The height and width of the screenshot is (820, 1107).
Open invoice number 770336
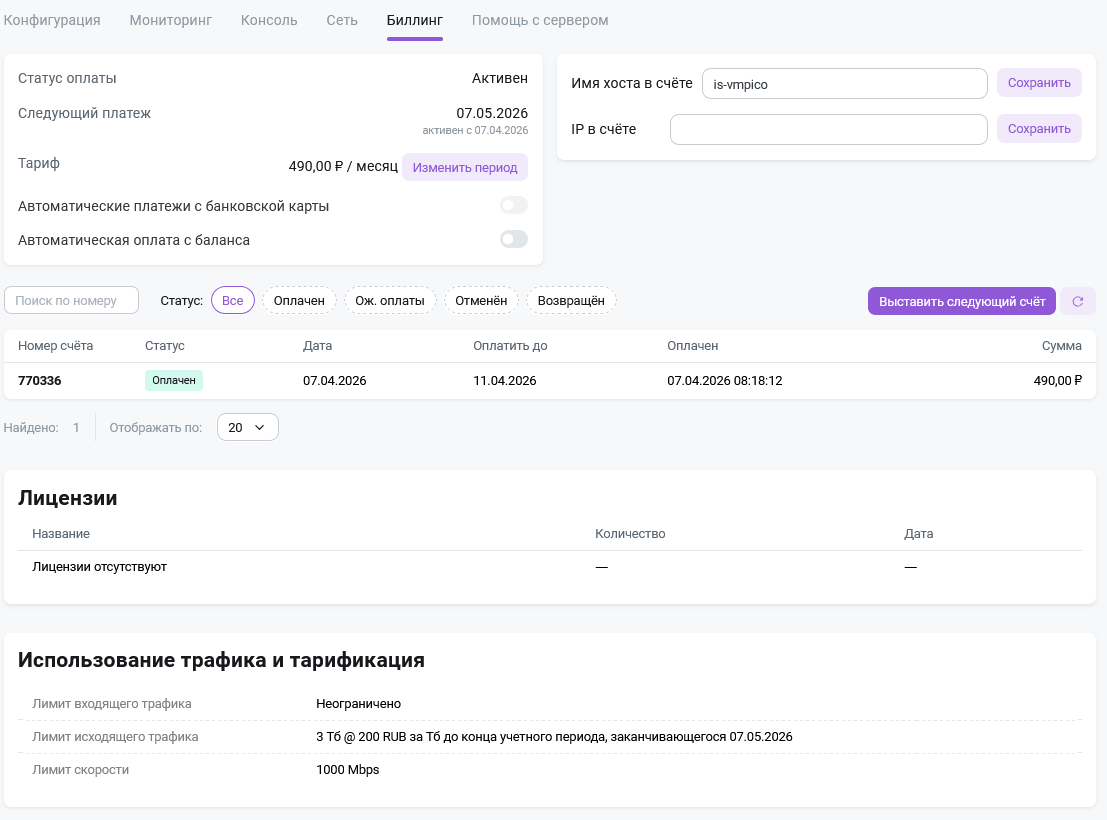[41, 381]
